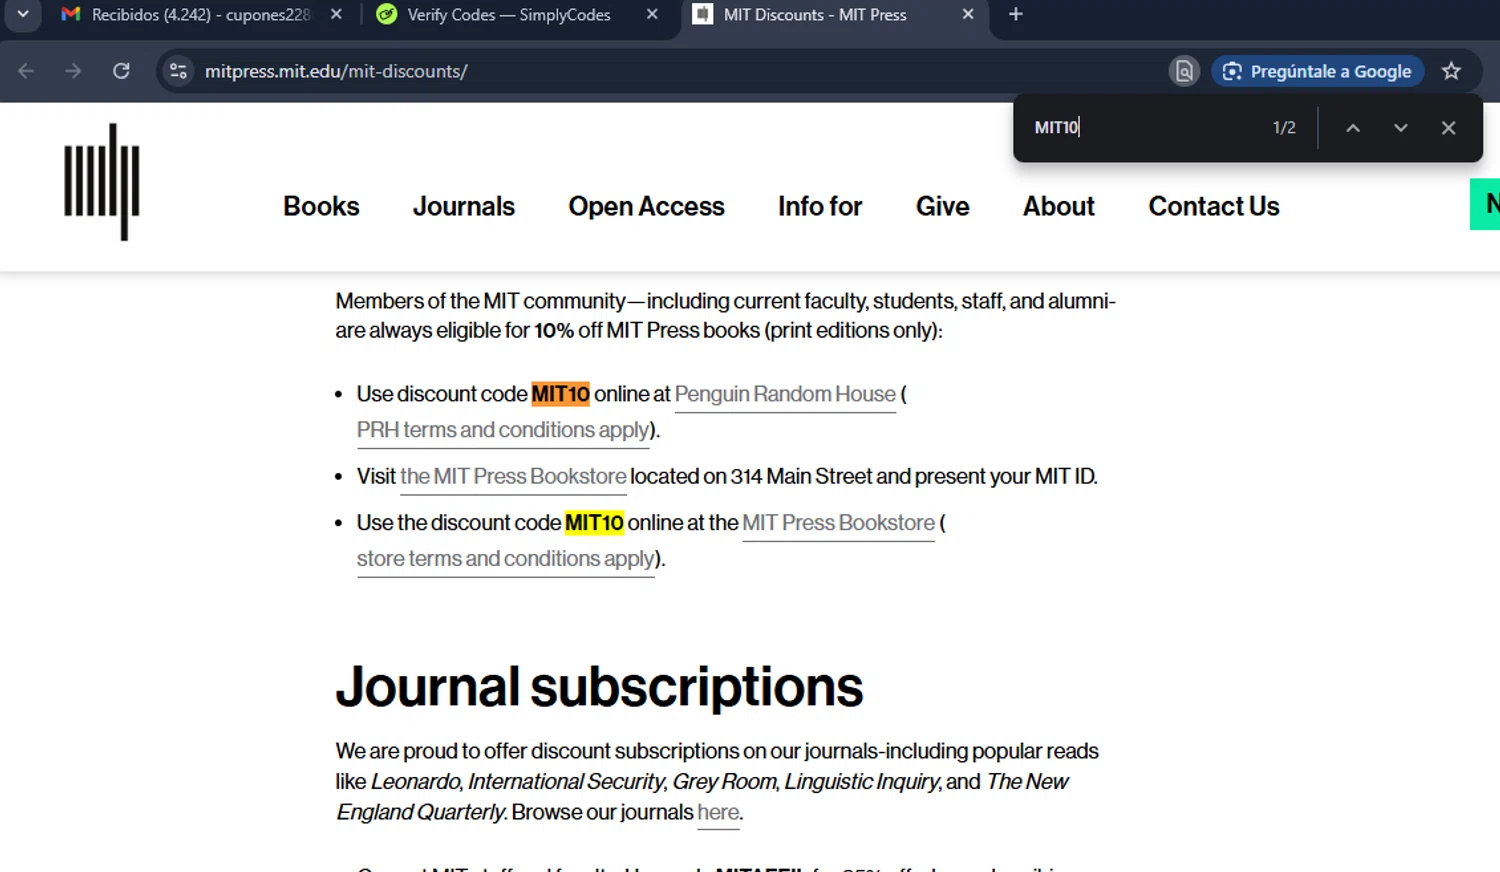Open the Journals menu

(x=464, y=206)
